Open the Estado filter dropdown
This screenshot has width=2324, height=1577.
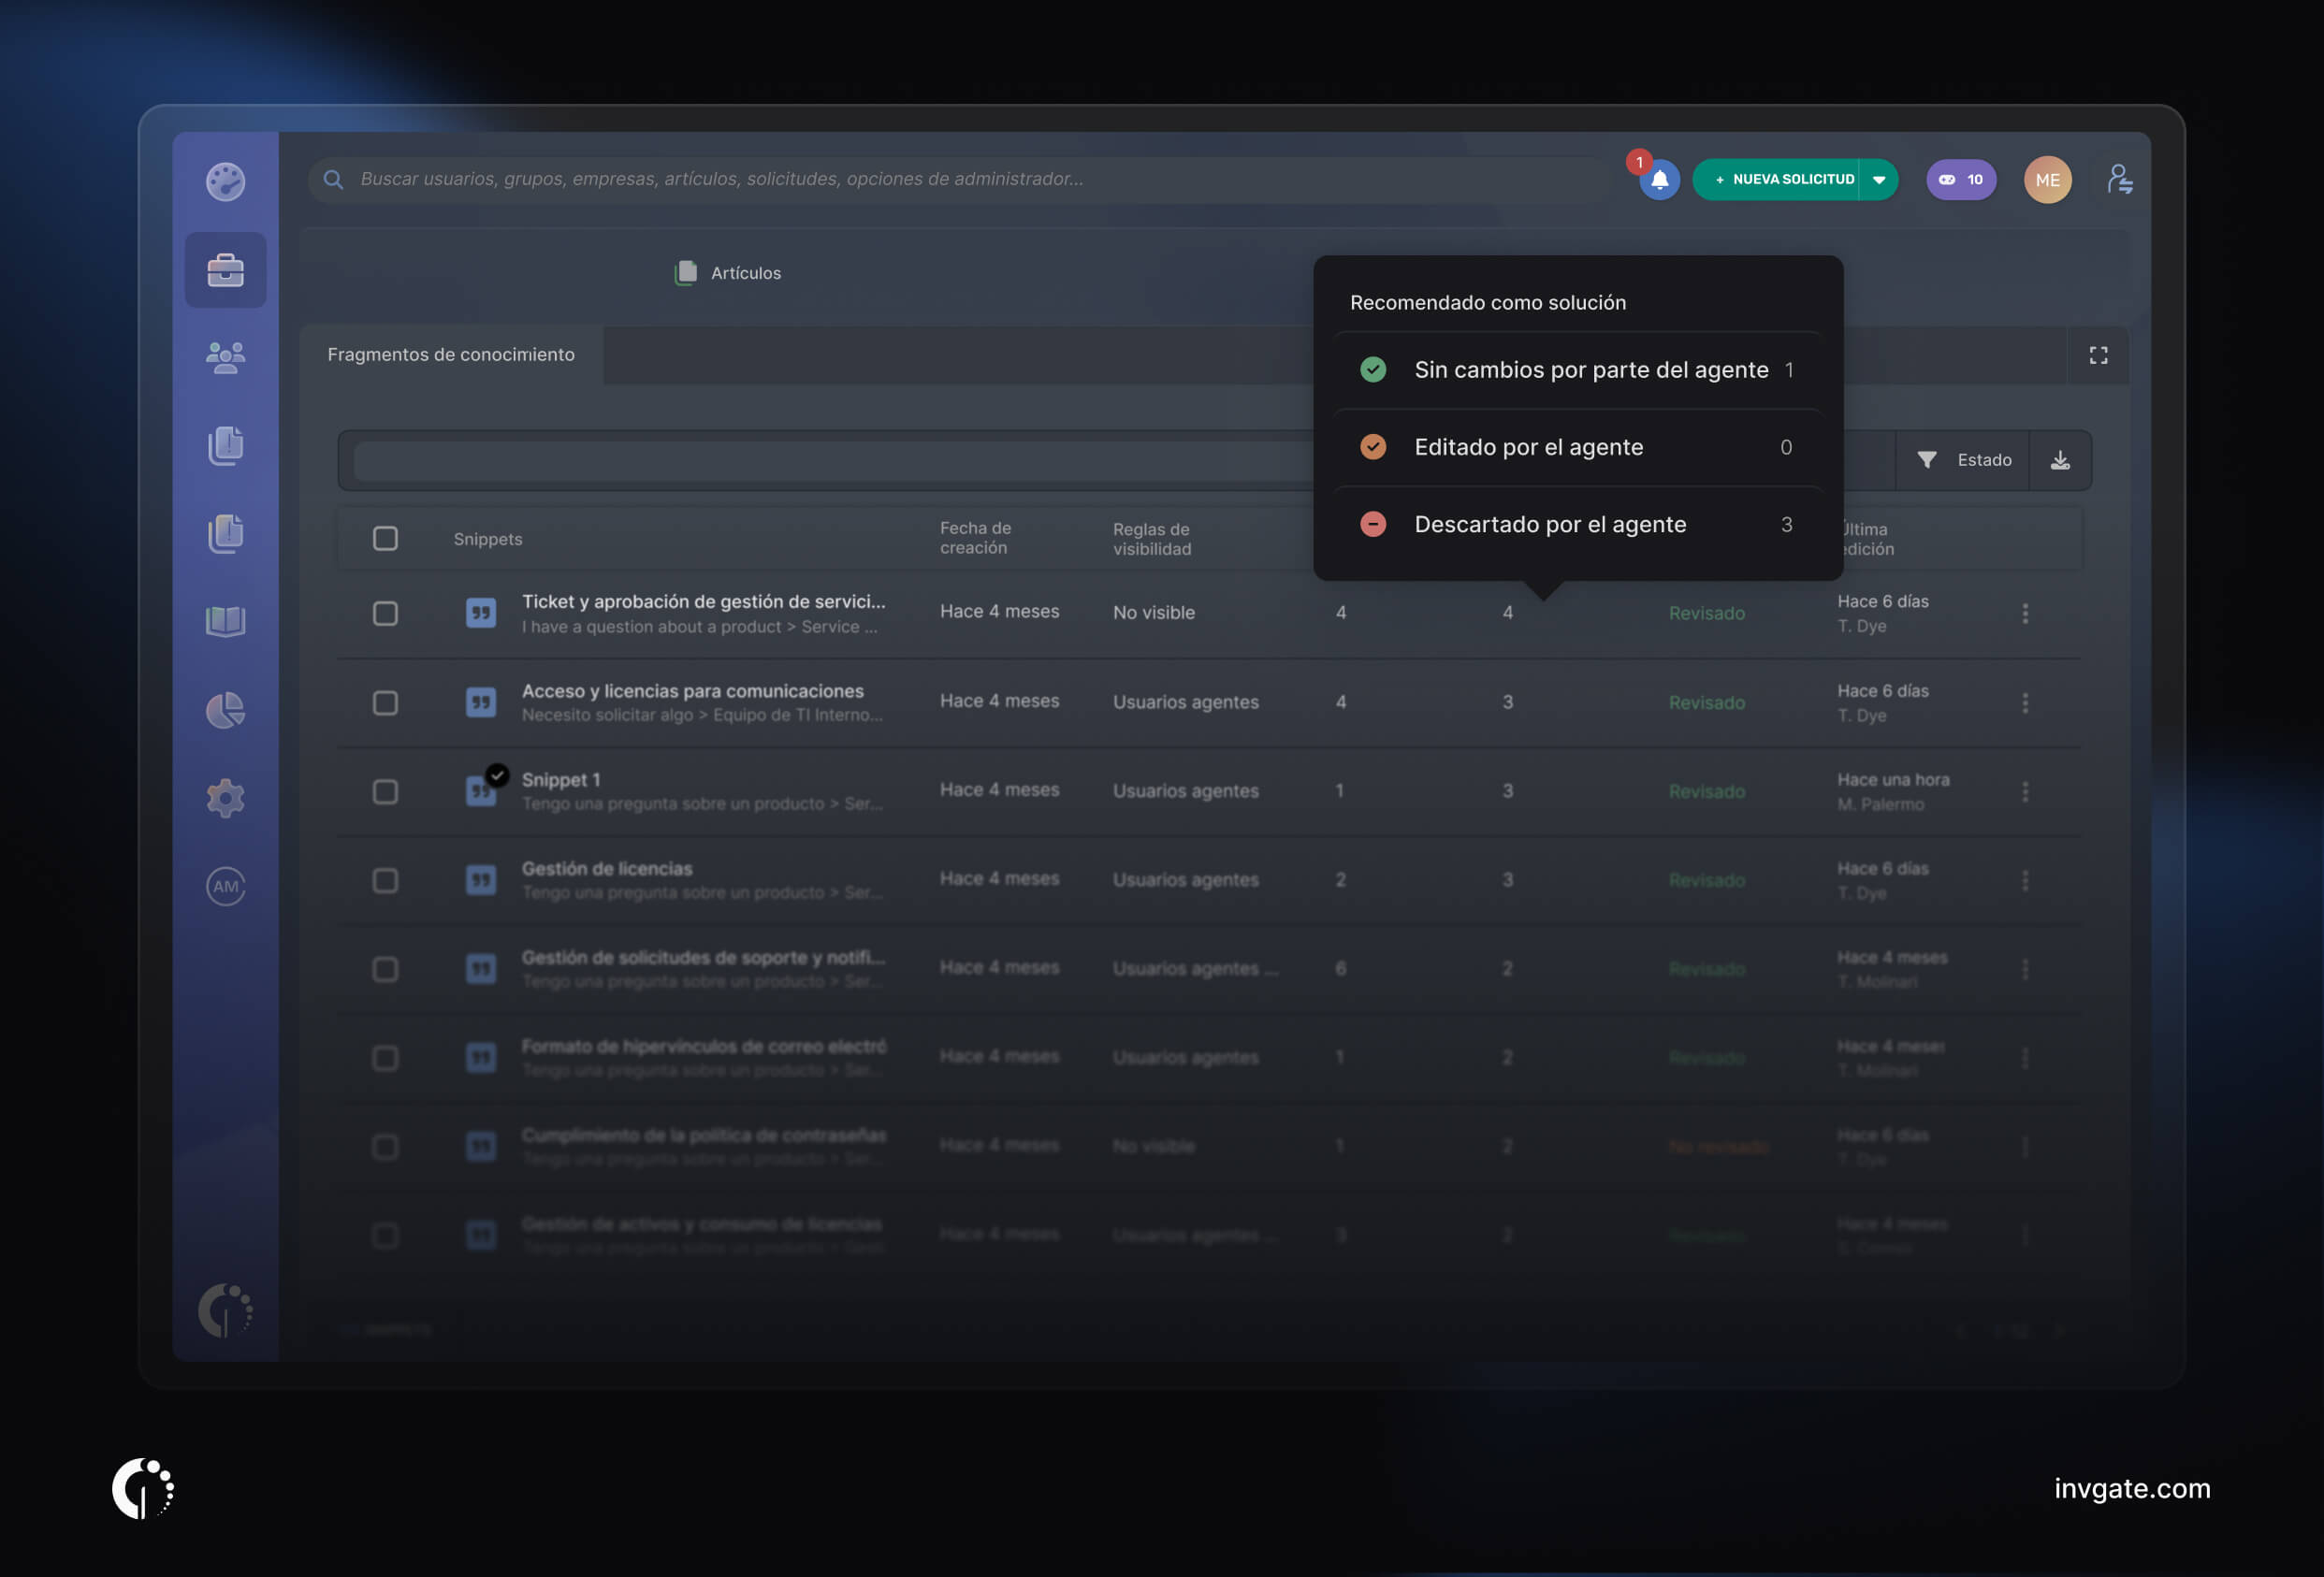tap(1964, 460)
